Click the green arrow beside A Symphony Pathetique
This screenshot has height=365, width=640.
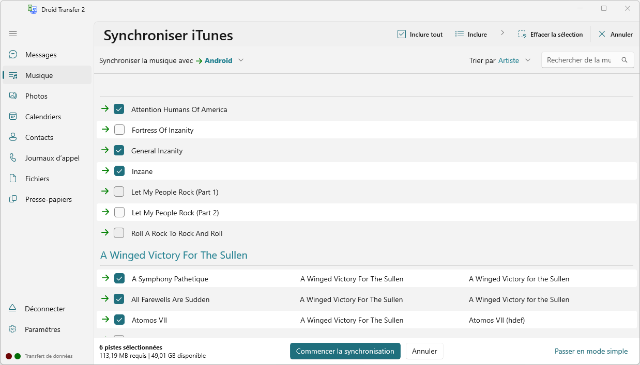point(105,278)
